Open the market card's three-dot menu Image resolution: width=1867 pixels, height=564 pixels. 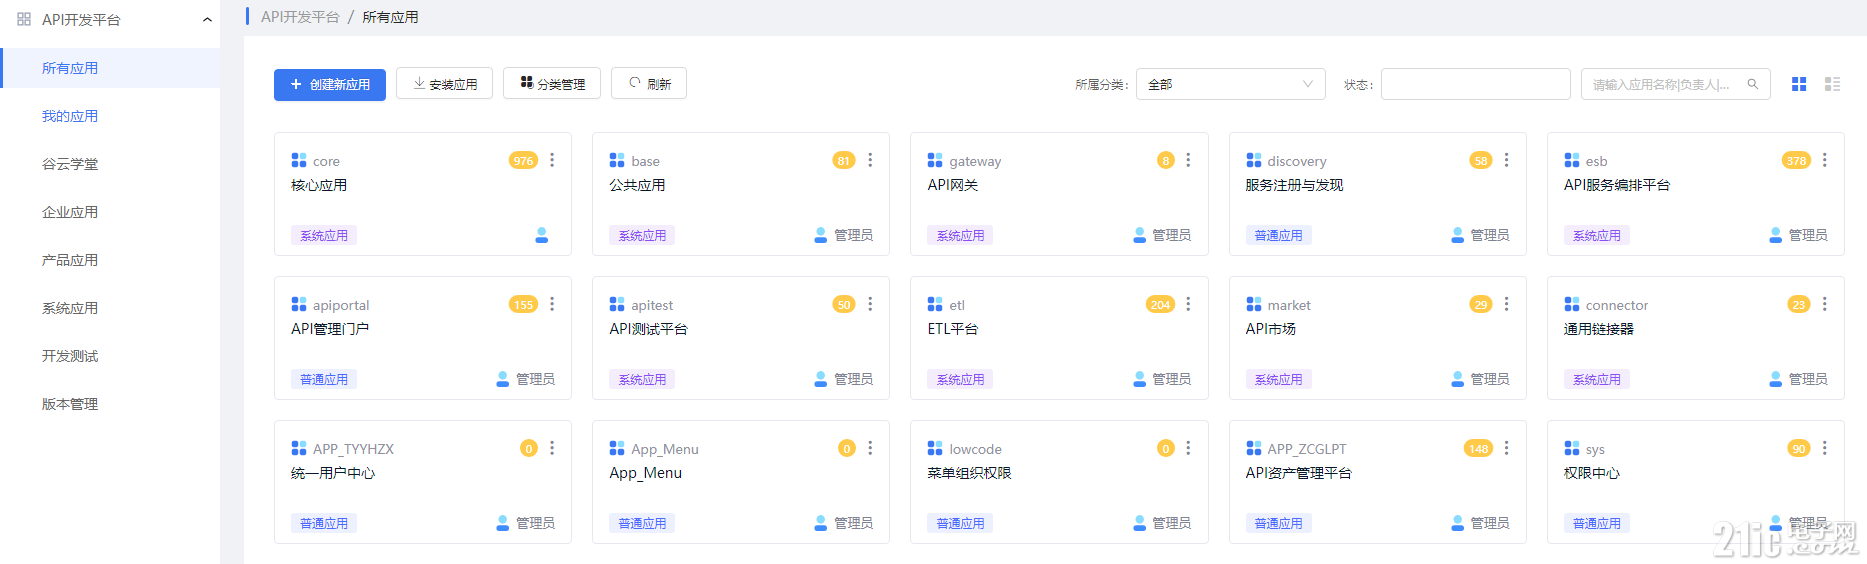(1507, 304)
